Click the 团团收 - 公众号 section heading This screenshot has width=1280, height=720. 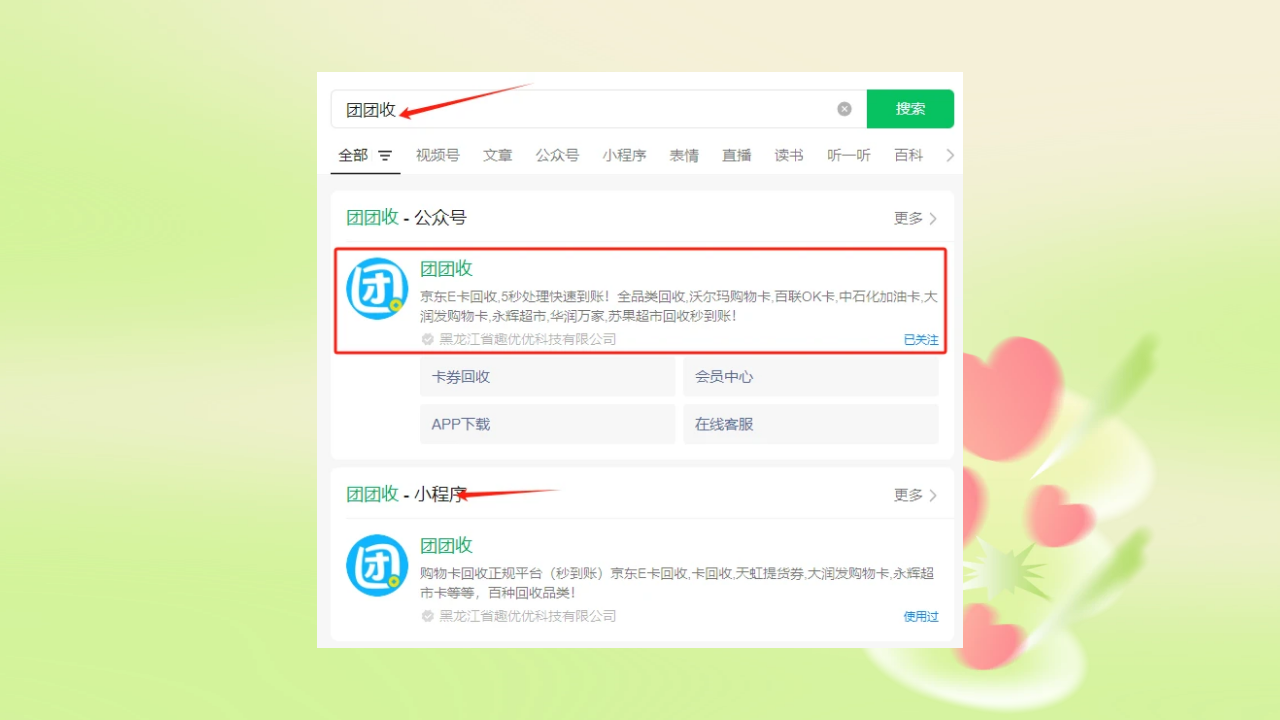(x=406, y=218)
